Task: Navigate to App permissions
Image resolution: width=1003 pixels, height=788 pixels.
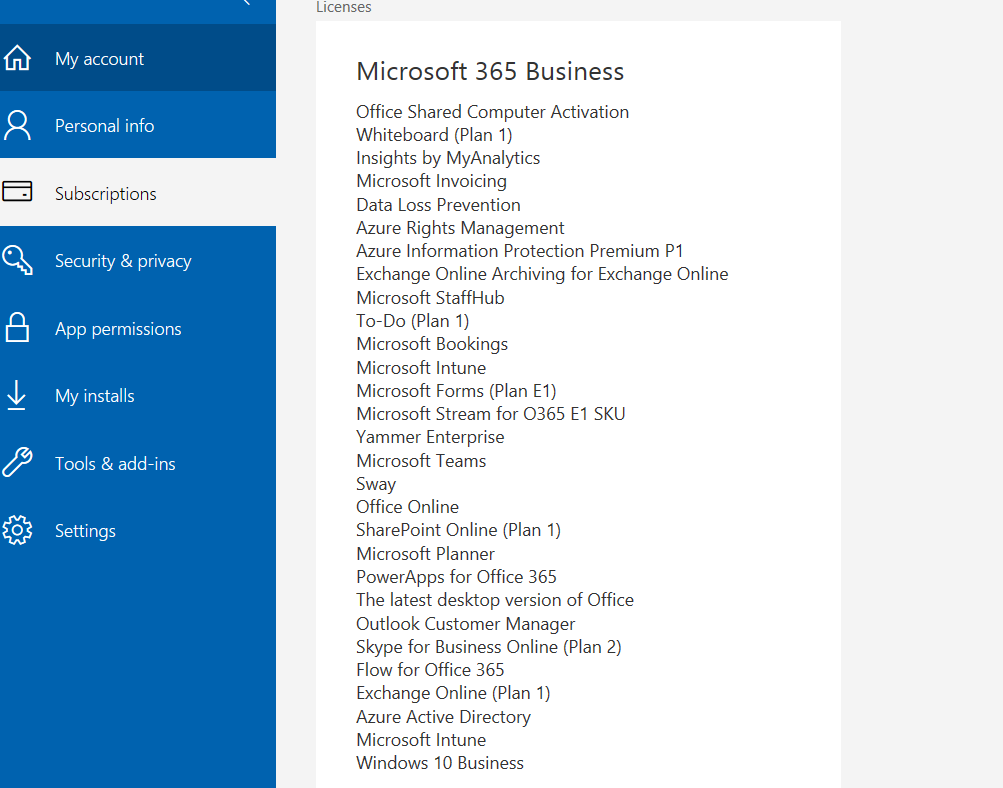Action: (138, 328)
